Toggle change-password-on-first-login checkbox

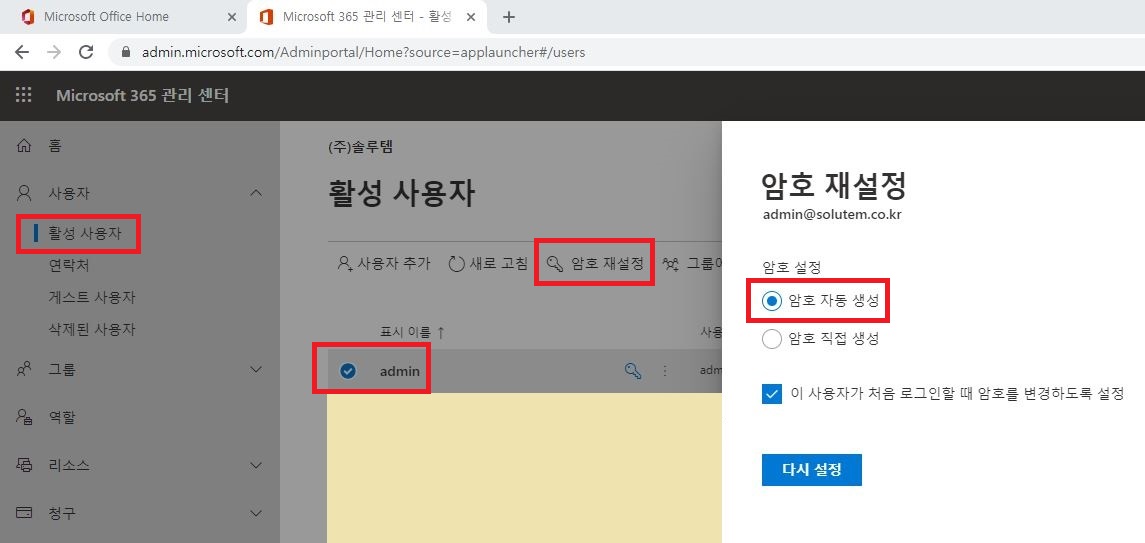coord(771,394)
